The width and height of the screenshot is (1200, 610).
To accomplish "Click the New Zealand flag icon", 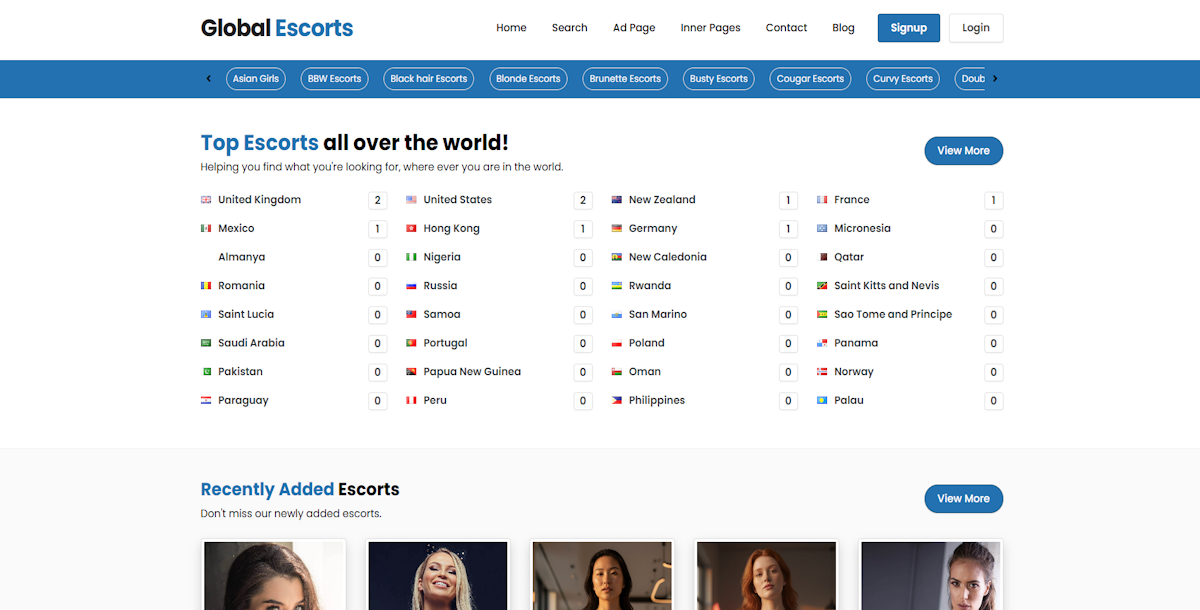I will pos(617,200).
